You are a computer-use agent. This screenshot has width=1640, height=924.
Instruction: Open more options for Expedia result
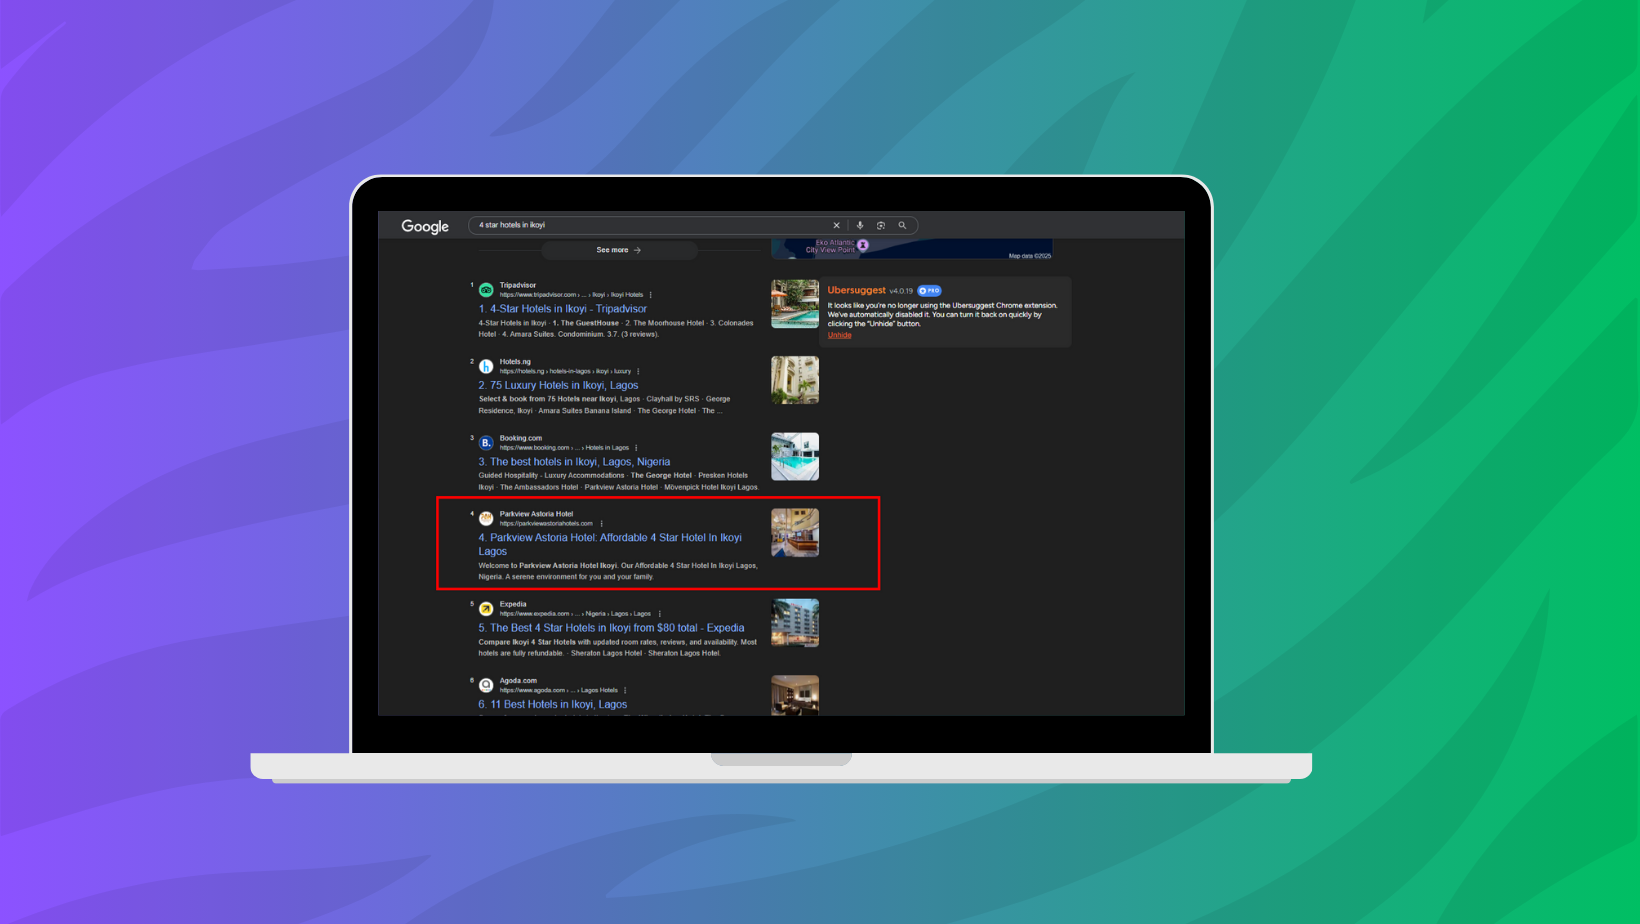660,614
